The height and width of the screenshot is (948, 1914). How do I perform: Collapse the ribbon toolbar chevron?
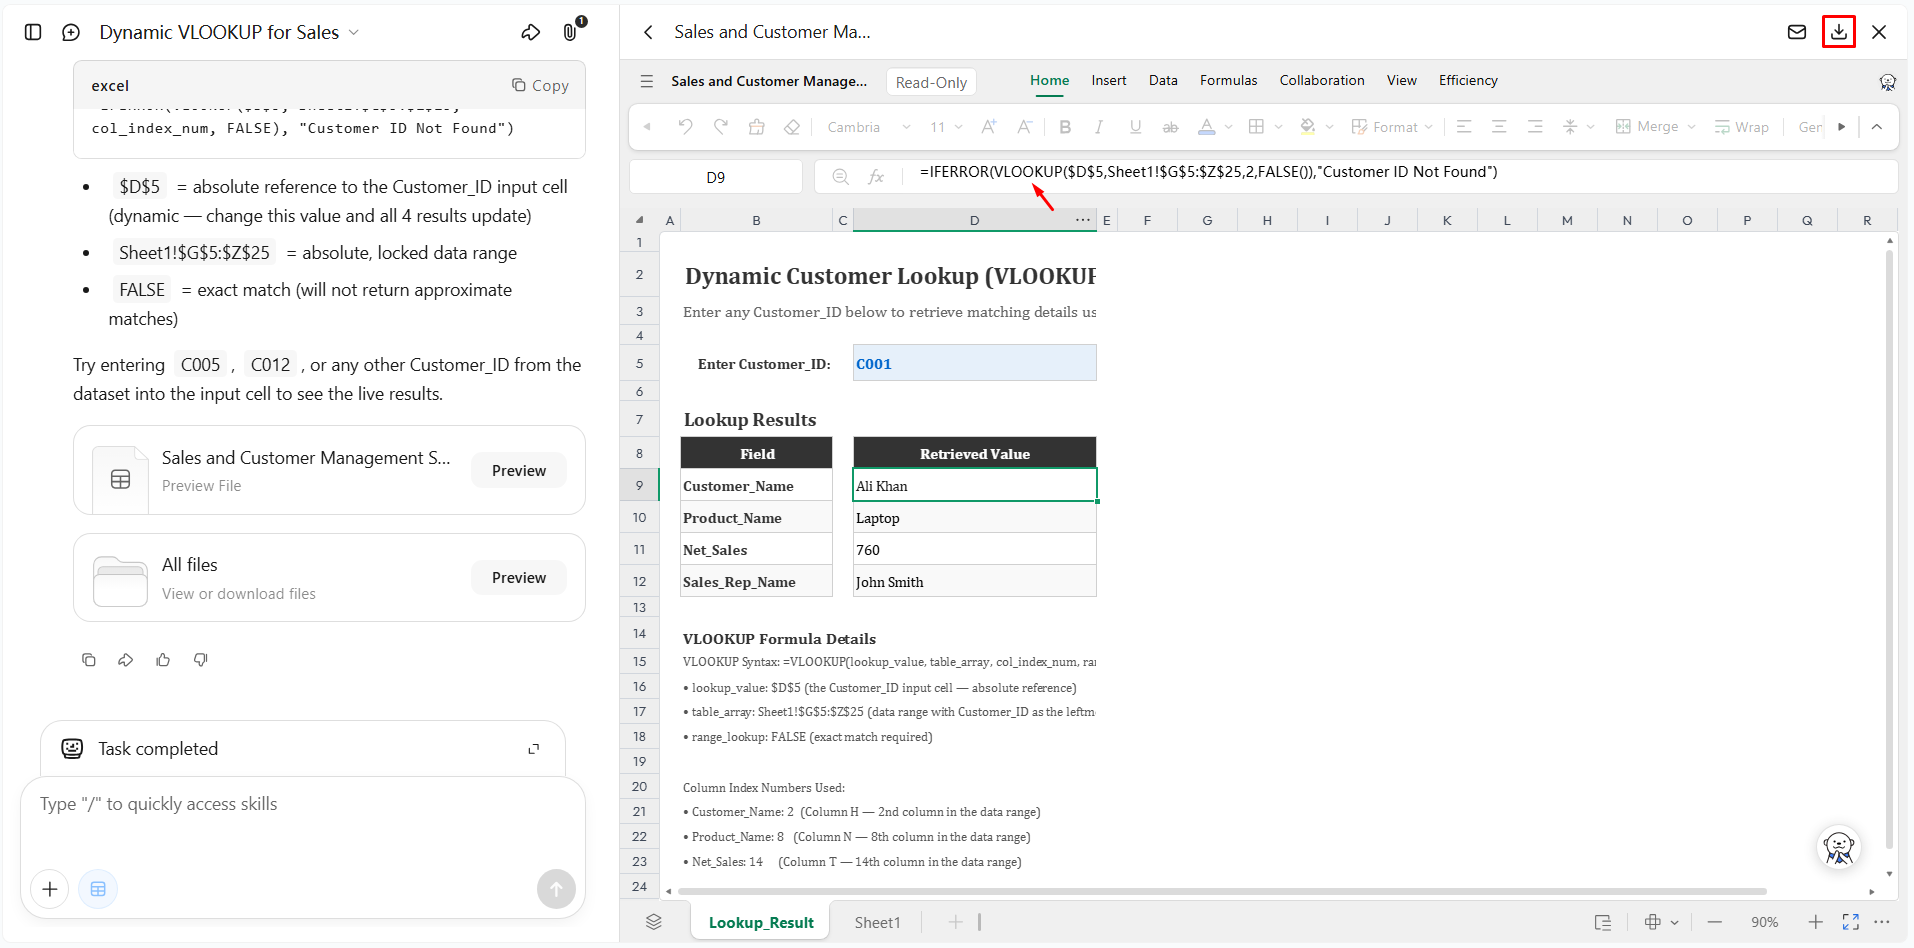pos(1877,127)
